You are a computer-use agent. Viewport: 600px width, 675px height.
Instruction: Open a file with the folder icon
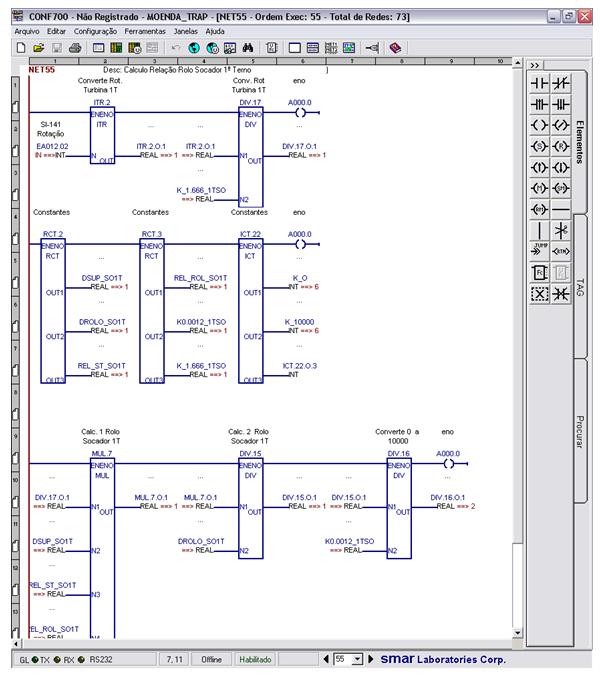coord(39,48)
